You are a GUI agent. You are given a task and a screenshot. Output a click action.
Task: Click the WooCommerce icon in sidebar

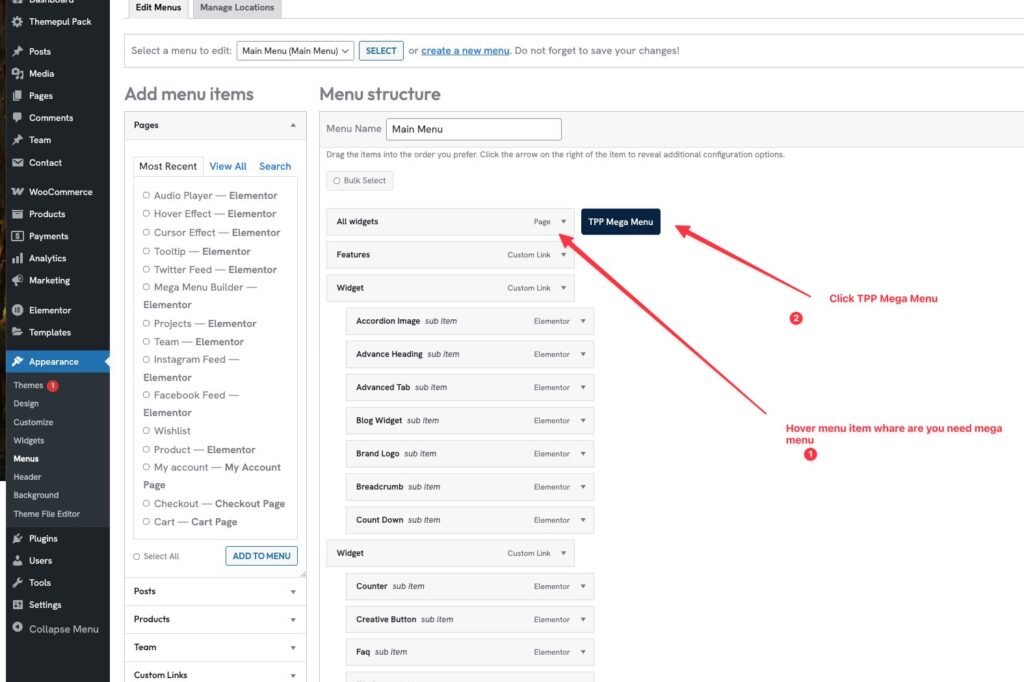click(17, 192)
